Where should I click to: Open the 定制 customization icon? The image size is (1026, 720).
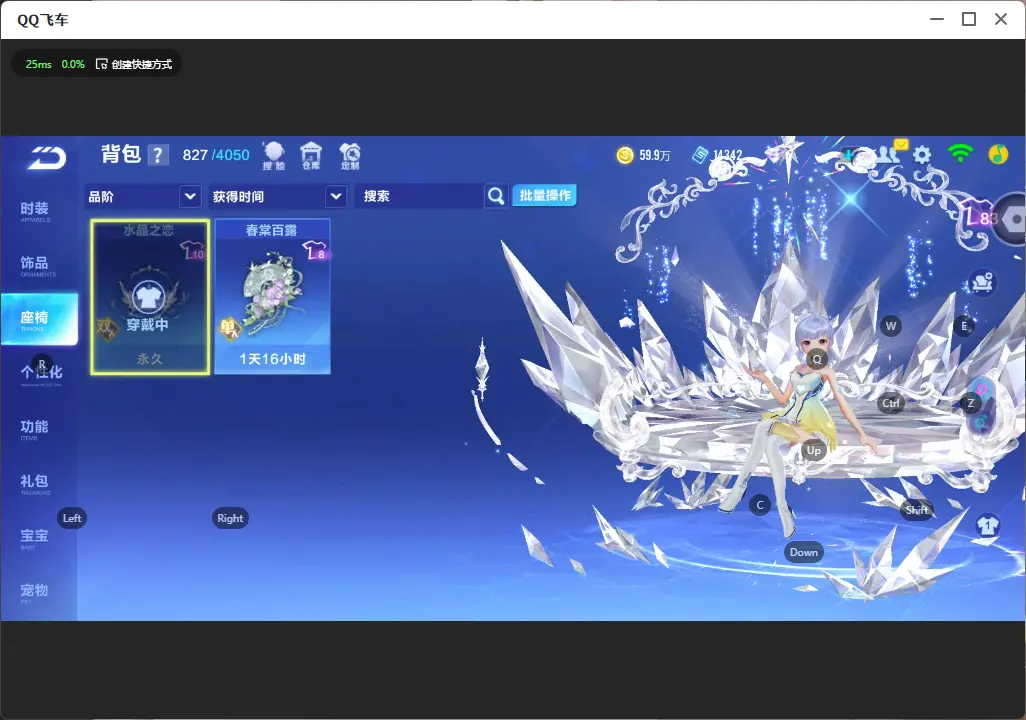pyautogui.click(x=349, y=156)
